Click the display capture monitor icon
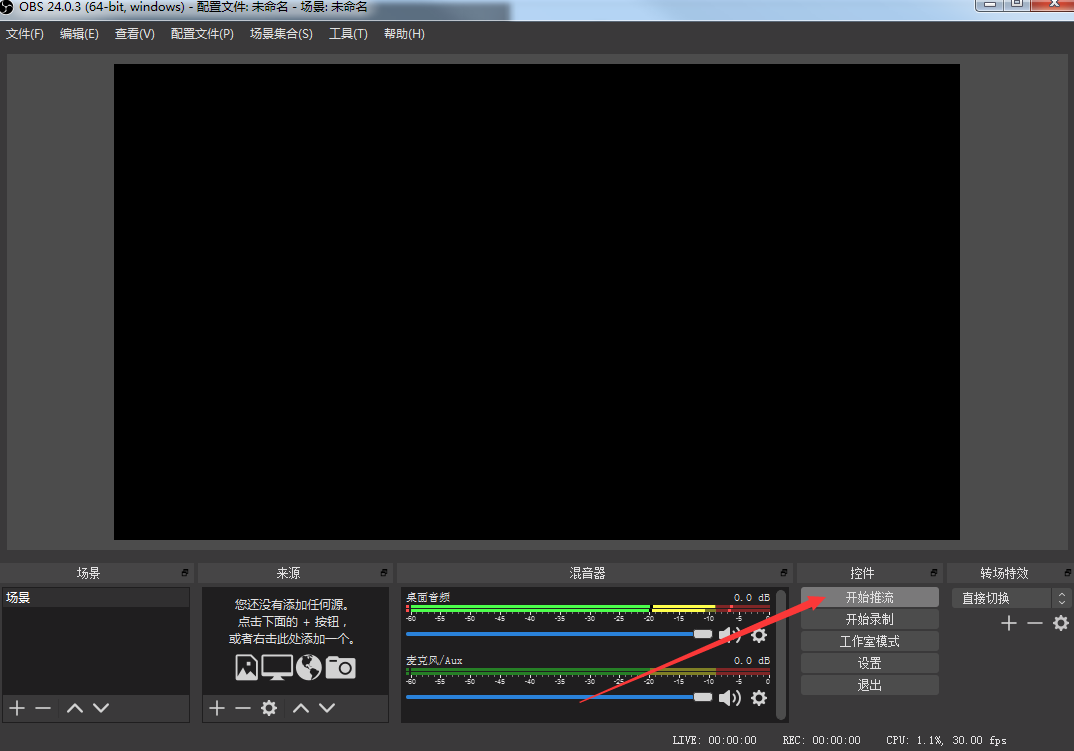 coord(277,667)
